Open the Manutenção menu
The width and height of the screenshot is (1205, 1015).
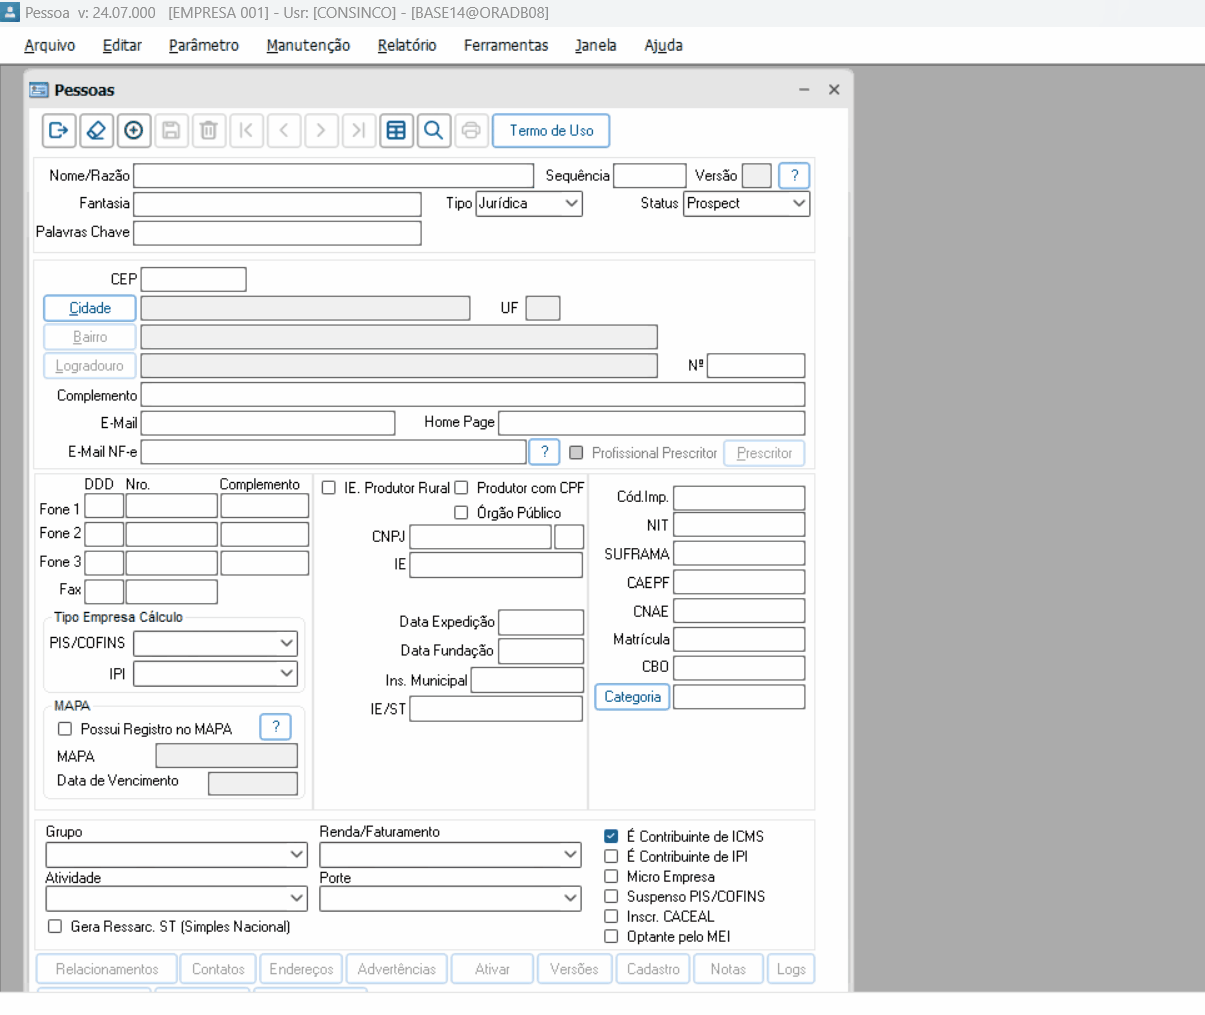[308, 45]
